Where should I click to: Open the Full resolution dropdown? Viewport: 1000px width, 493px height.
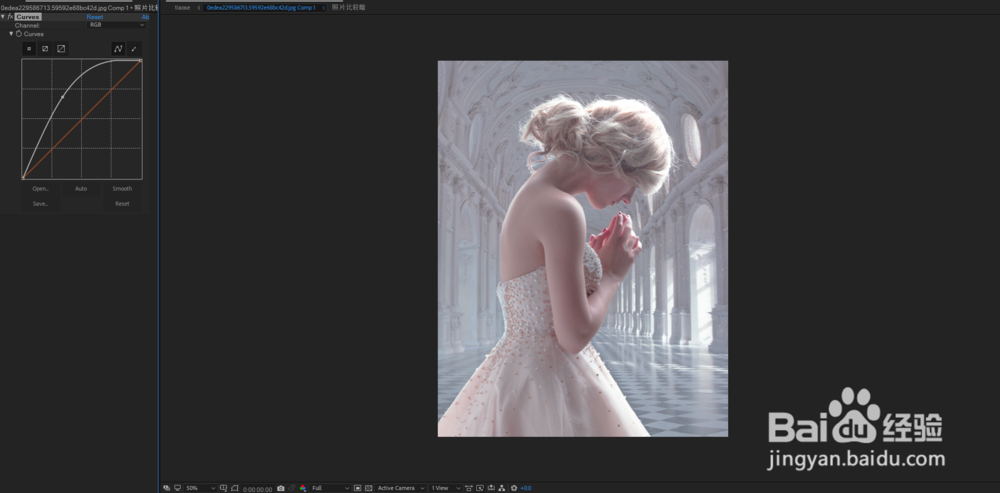point(330,488)
